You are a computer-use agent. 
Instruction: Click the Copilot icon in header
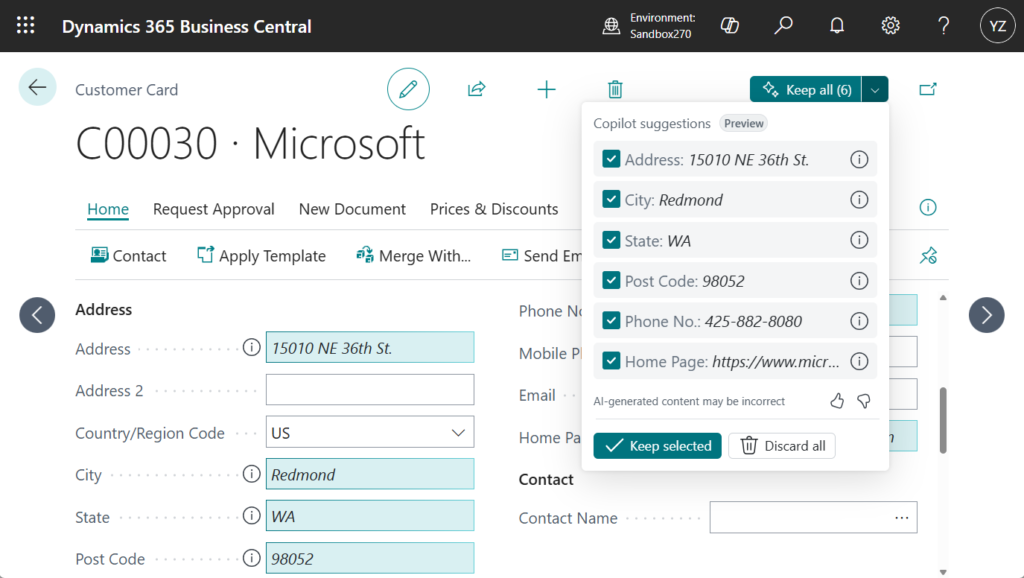[730, 26]
